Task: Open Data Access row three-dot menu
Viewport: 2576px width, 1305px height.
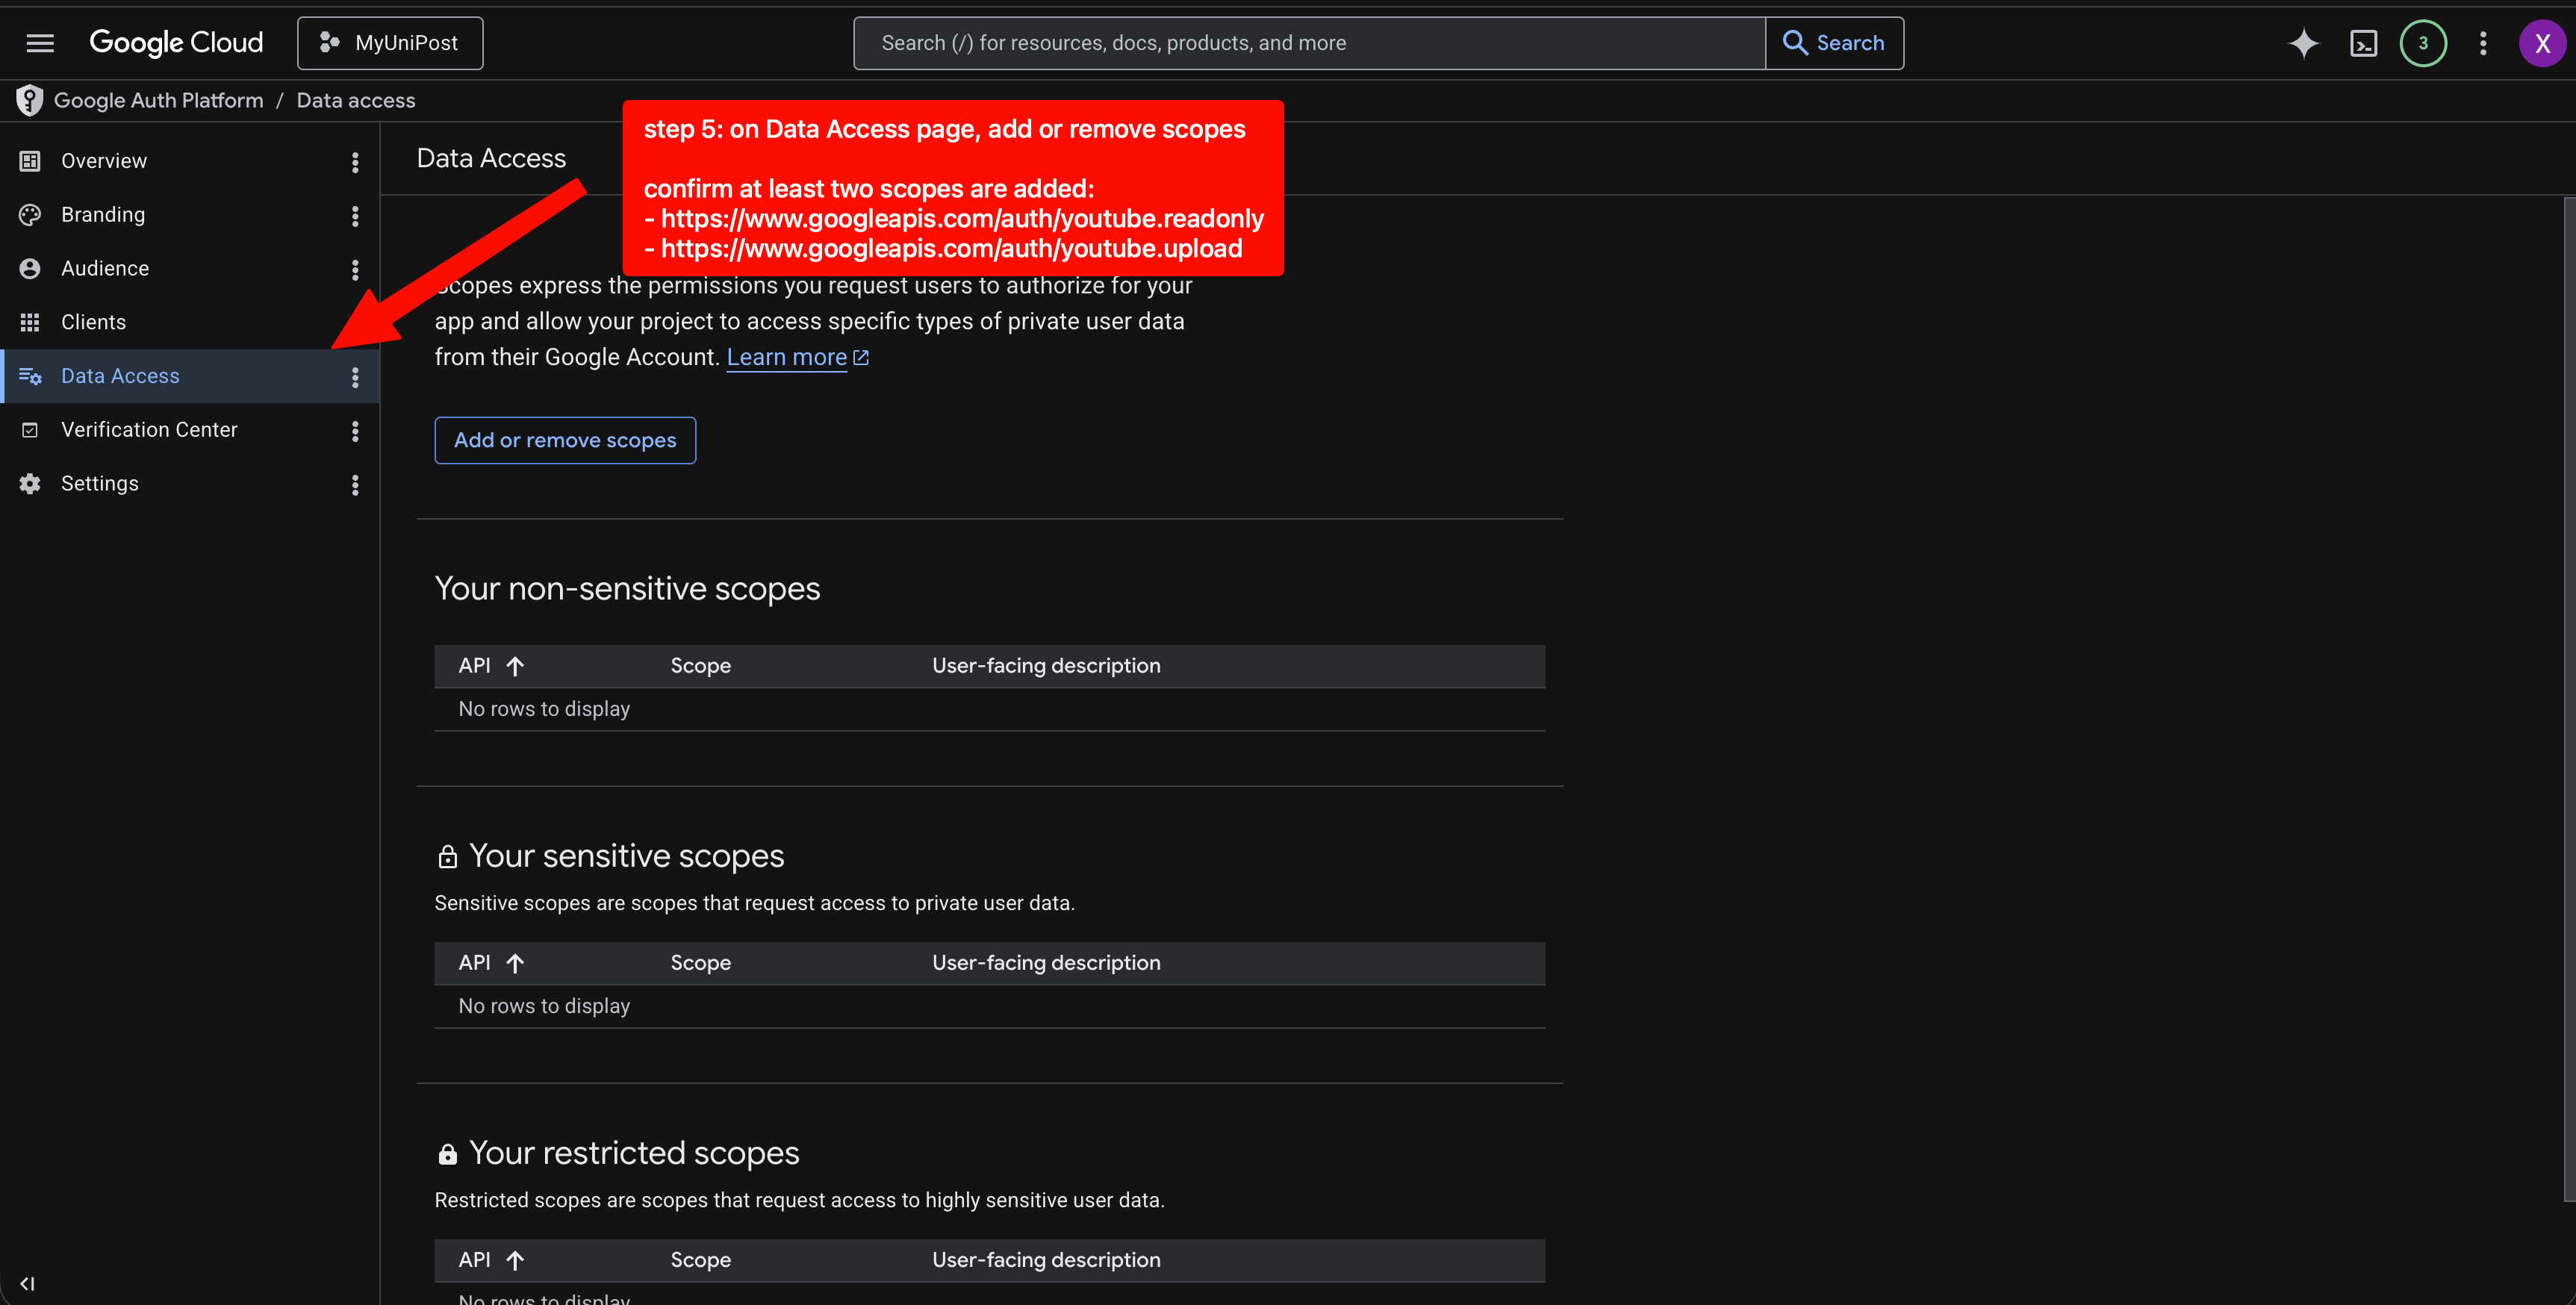Action: (x=355, y=377)
